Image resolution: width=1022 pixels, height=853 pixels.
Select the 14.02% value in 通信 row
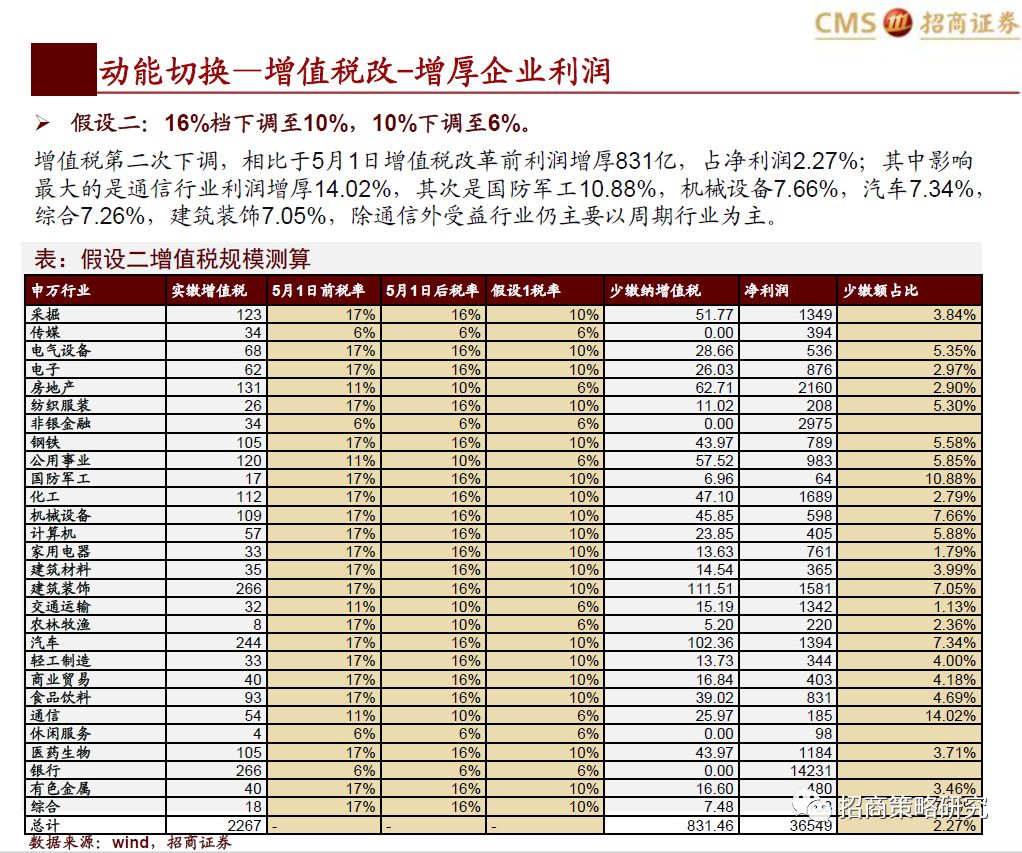pos(950,716)
